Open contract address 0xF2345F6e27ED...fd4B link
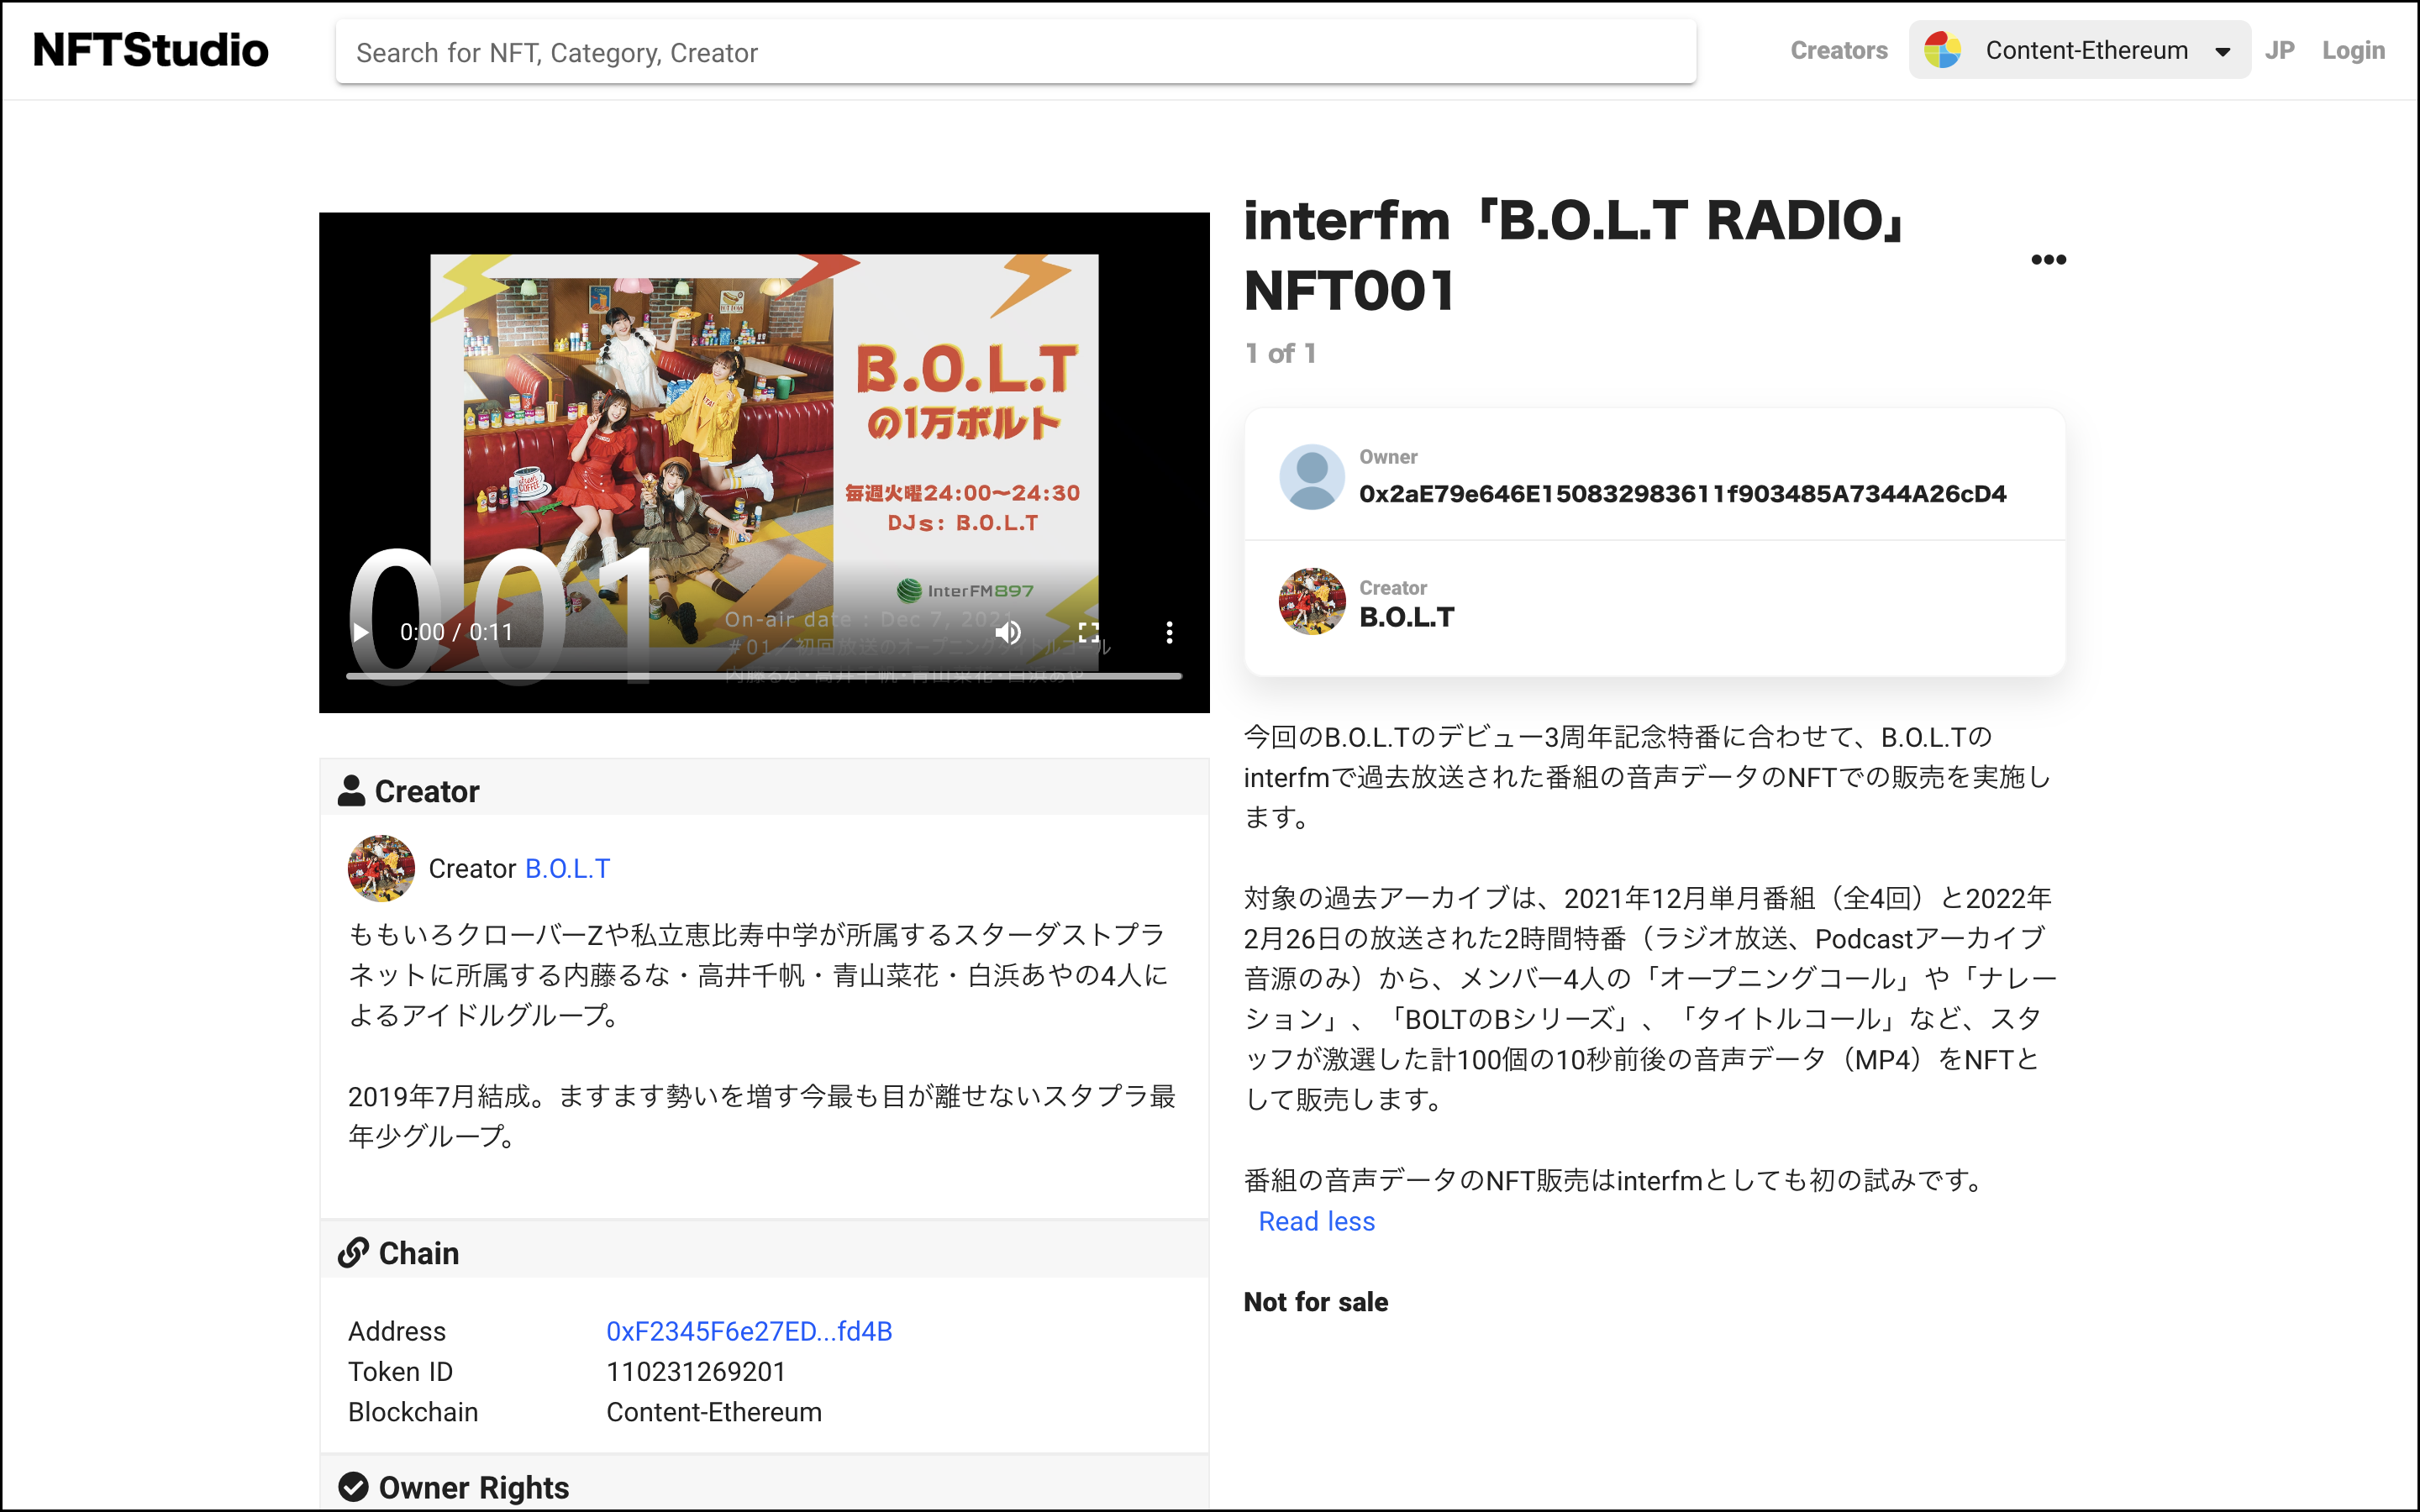Screen dimensions: 2420x1512 pyautogui.click(x=749, y=1331)
